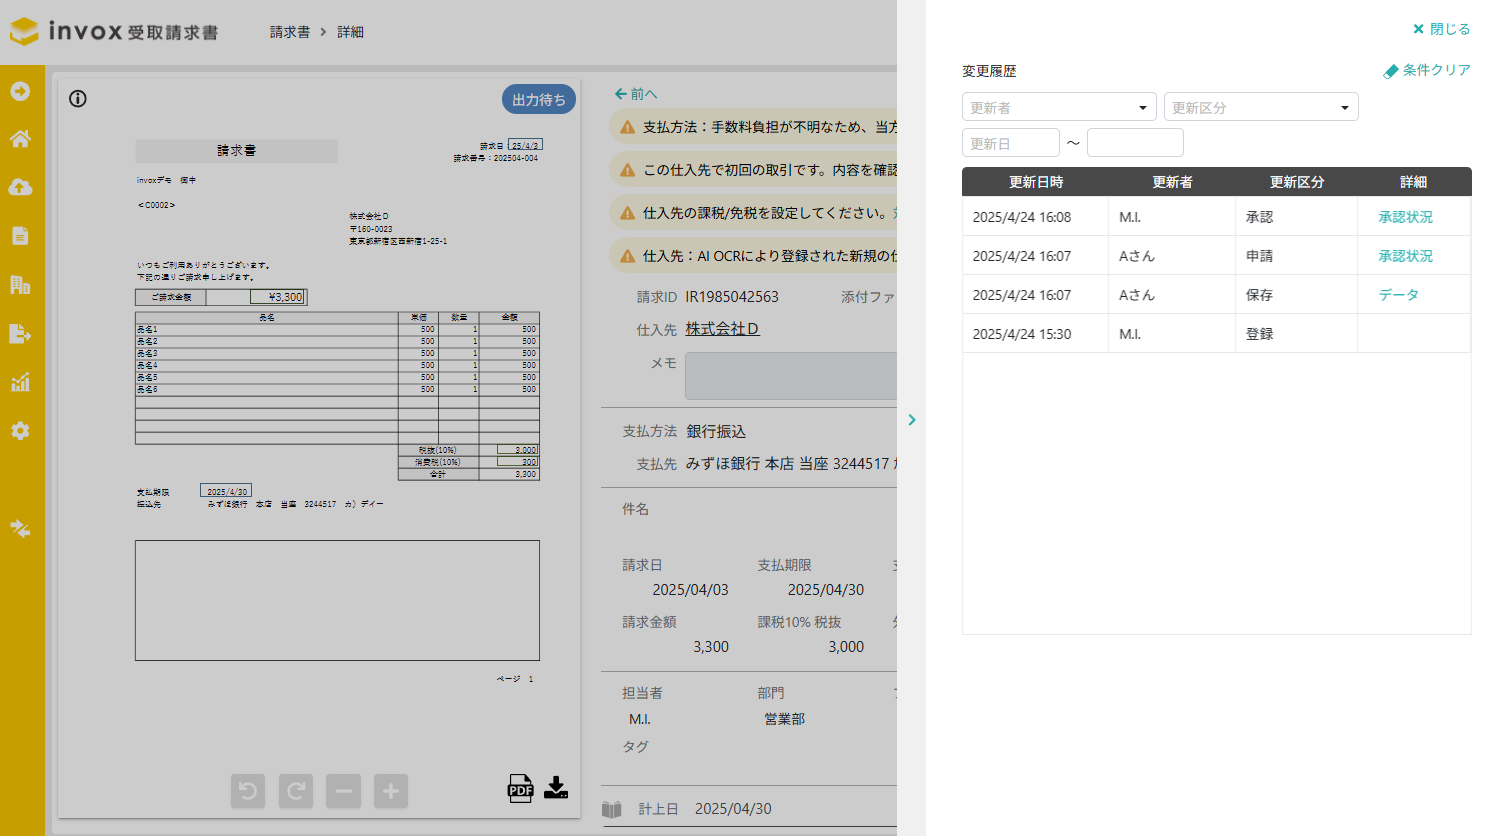Click the 請求日 value 2025/04/03
Image resolution: width=1507 pixels, height=836 pixels.
click(x=690, y=590)
